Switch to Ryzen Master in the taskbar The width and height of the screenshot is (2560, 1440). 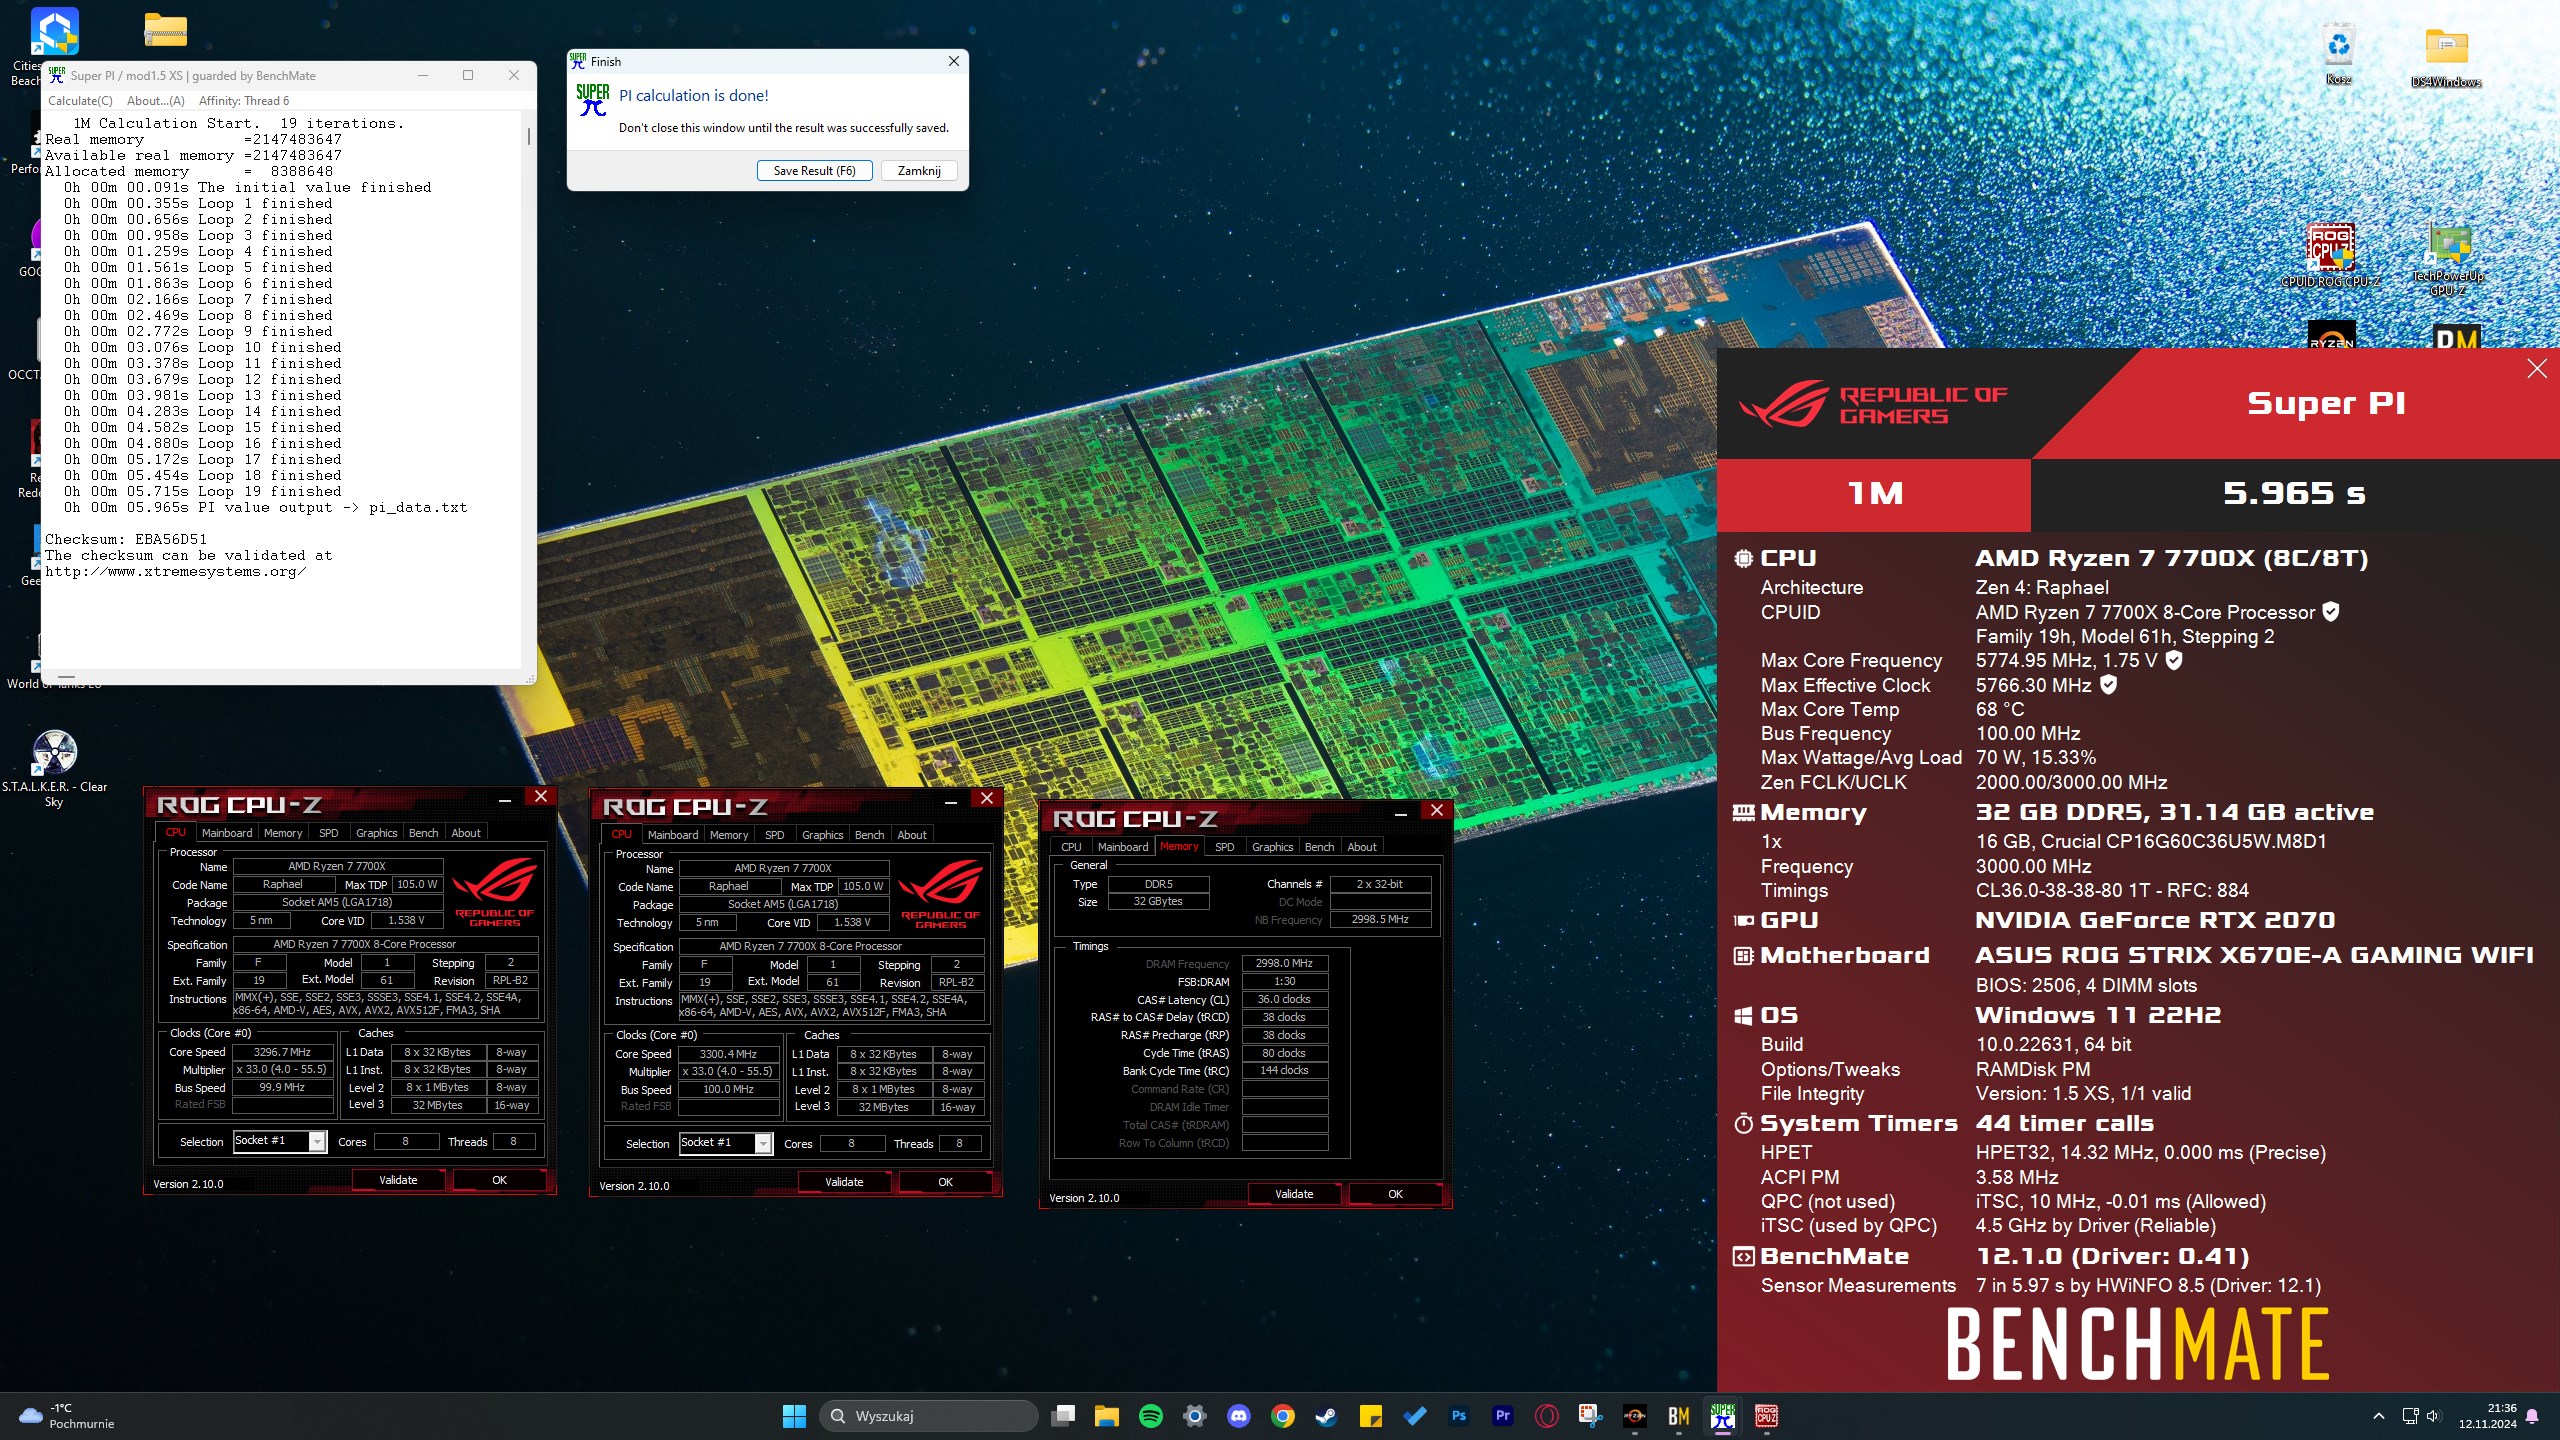pos(1634,1415)
